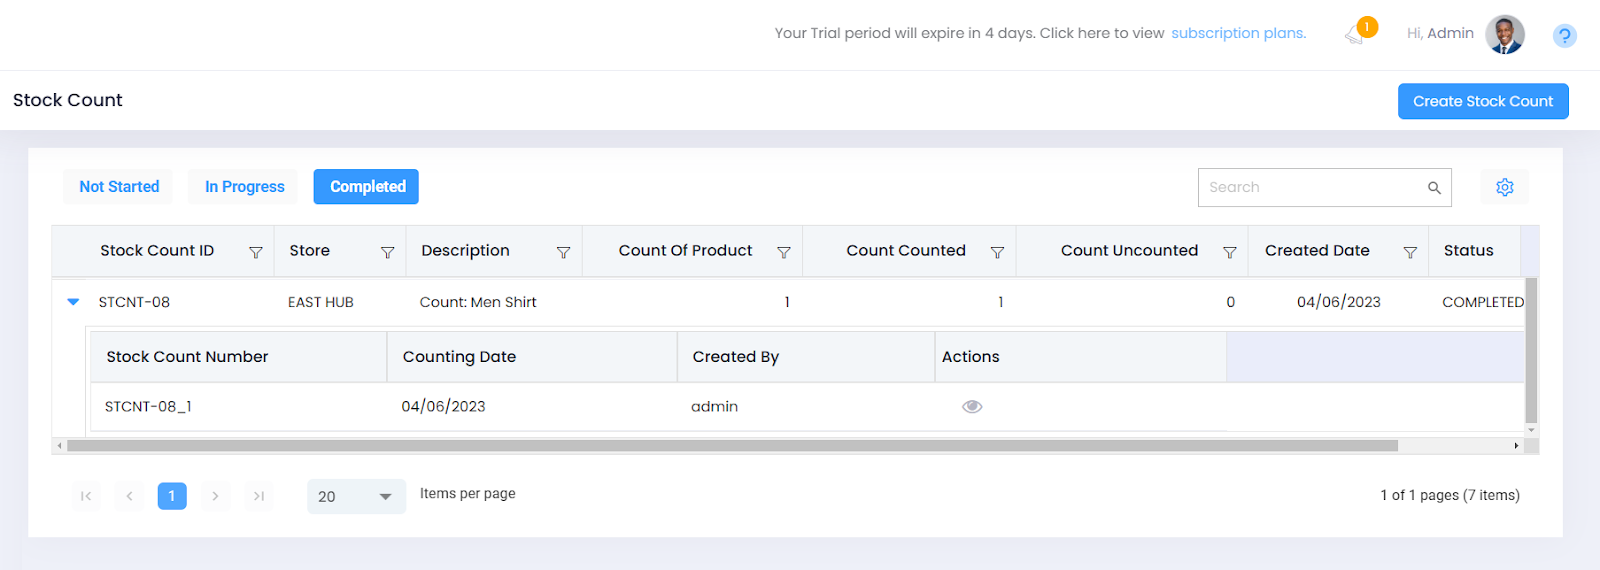This screenshot has width=1600, height=570.
Task: Click the notification megaphone icon
Action: click(x=1355, y=36)
